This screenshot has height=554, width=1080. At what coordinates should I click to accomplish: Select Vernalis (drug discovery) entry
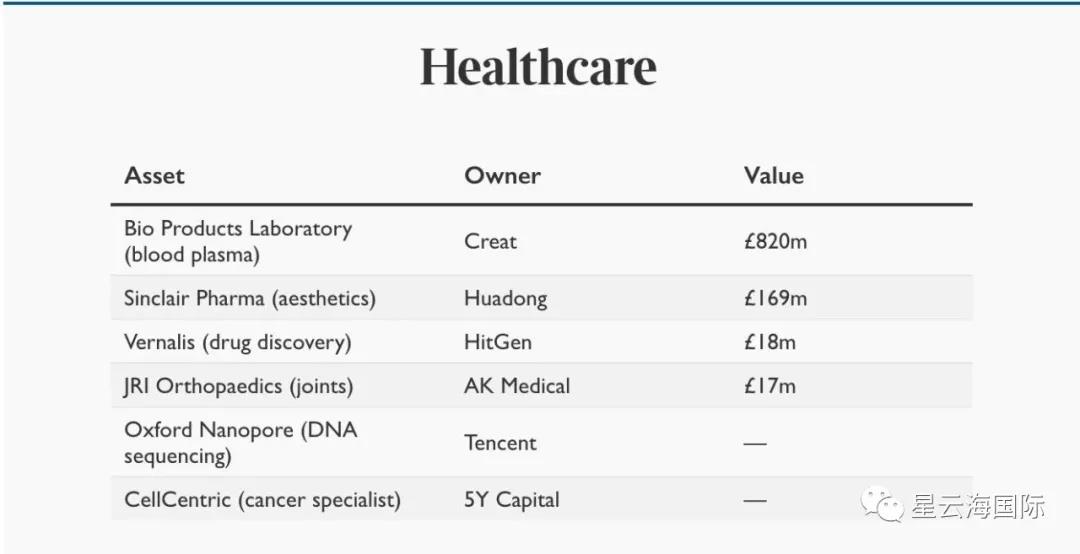pos(237,342)
